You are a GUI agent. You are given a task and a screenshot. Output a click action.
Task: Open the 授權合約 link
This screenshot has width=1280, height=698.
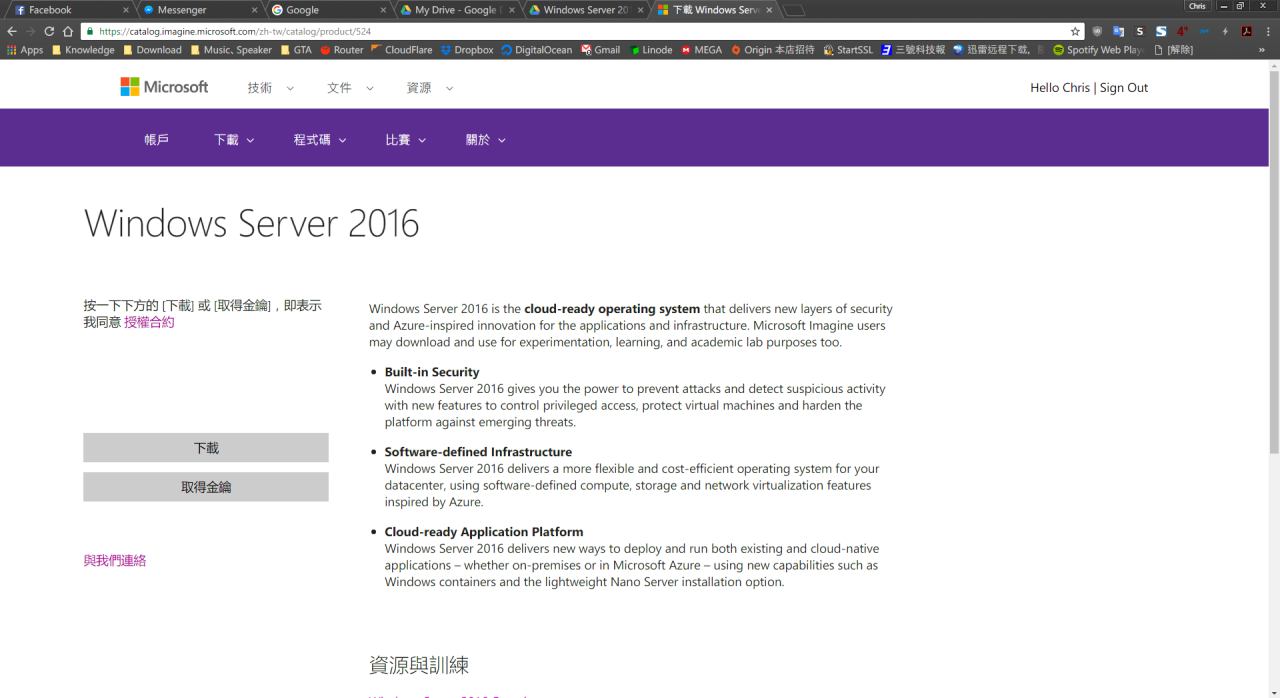[x=149, y=322]
